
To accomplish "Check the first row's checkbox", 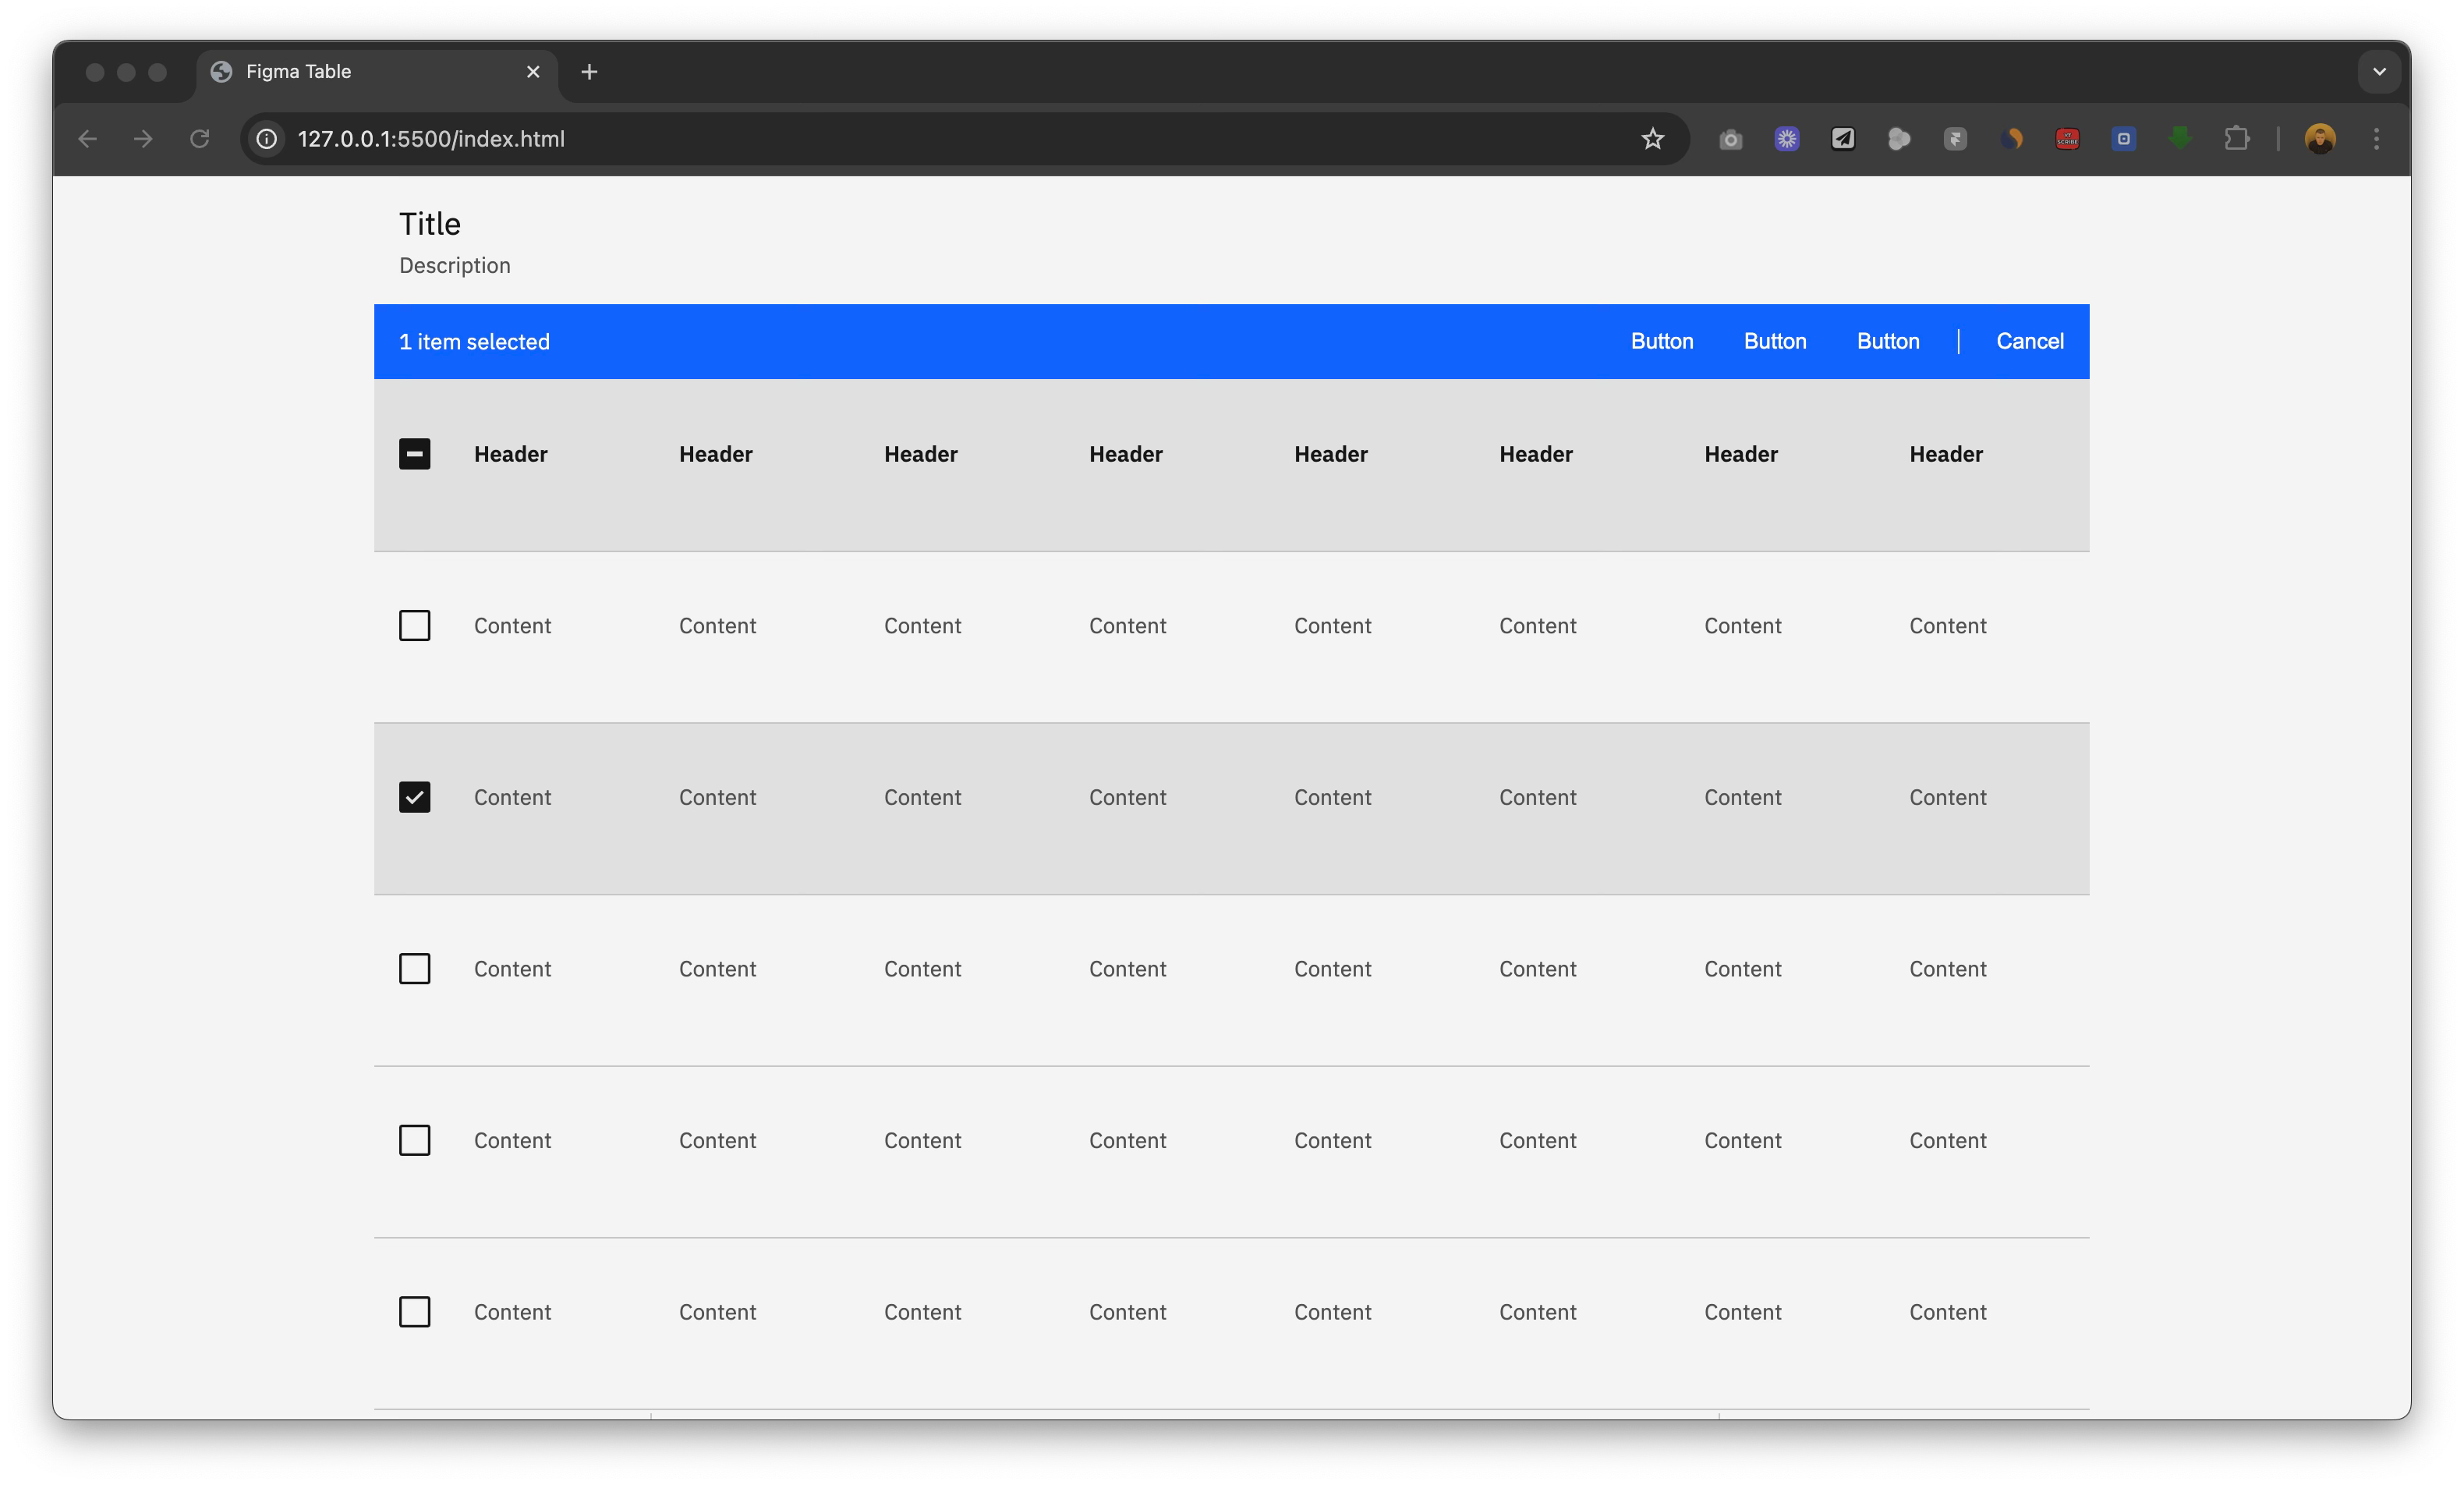I will (x=414, y=626).
